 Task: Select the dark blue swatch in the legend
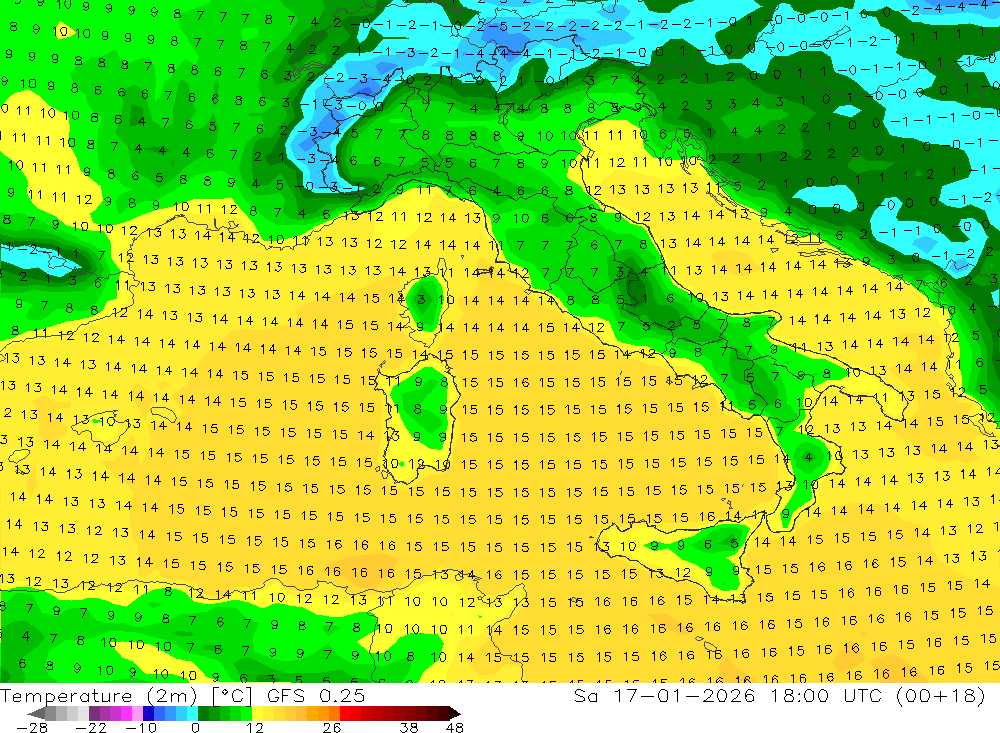pyautogui.click(x=148, y=713)
